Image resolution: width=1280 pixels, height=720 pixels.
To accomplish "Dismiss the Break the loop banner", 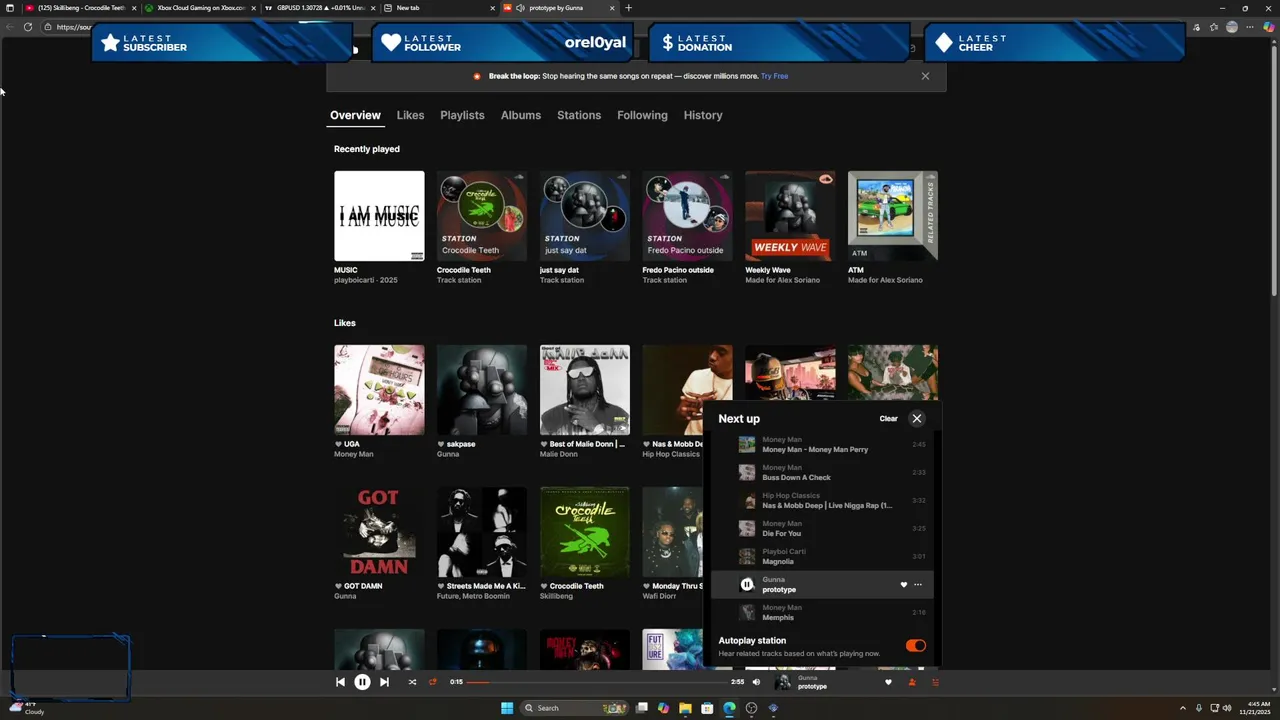I will coord(925,76).
